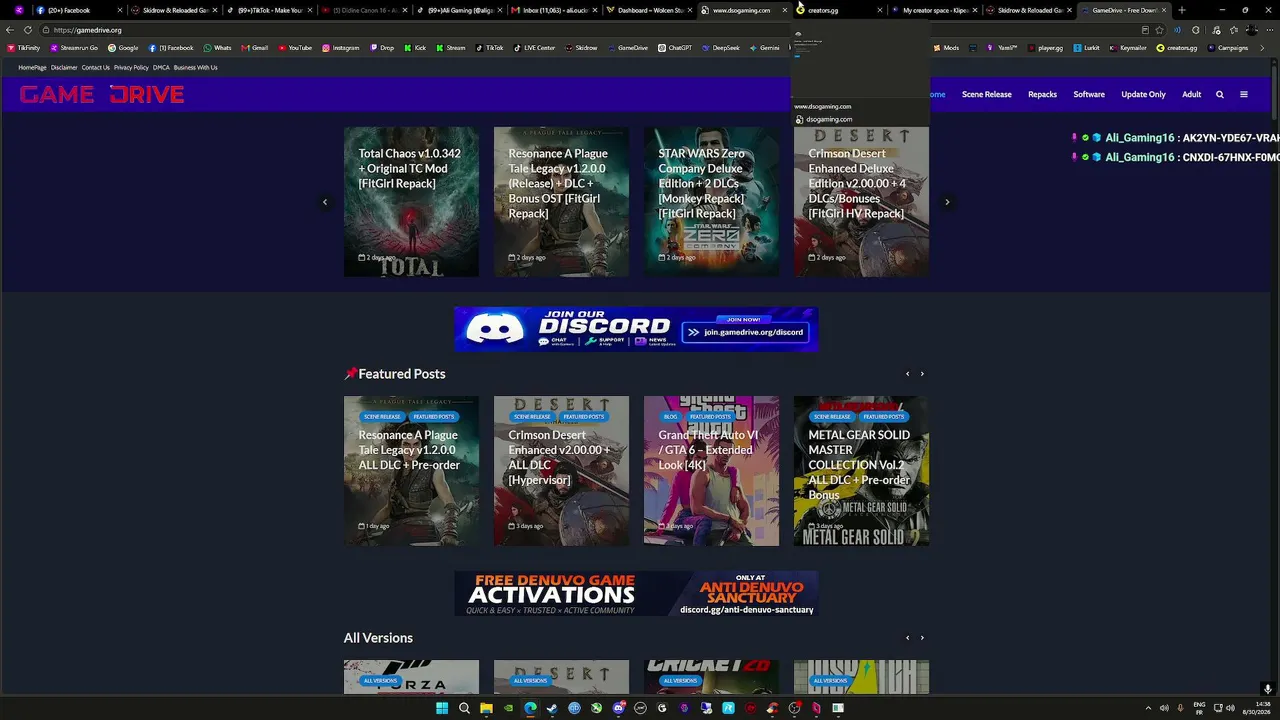Open Discord from the taskbar
The height and width of the screenshot is (720, 1280).
click(618, 708)
